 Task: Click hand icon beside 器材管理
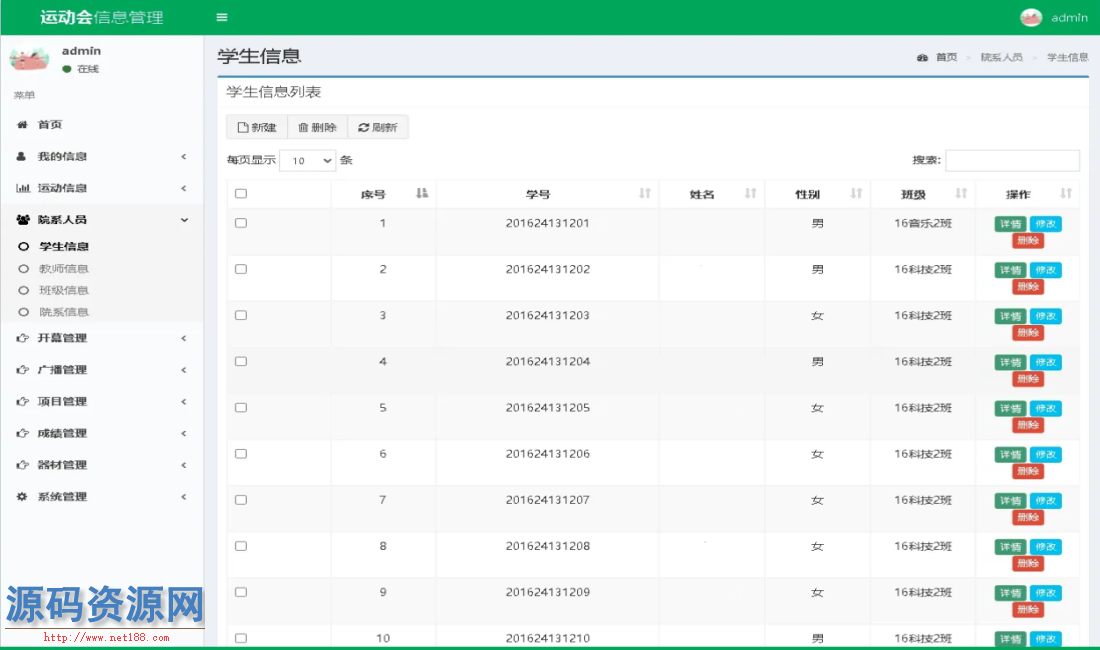point(22,465)
